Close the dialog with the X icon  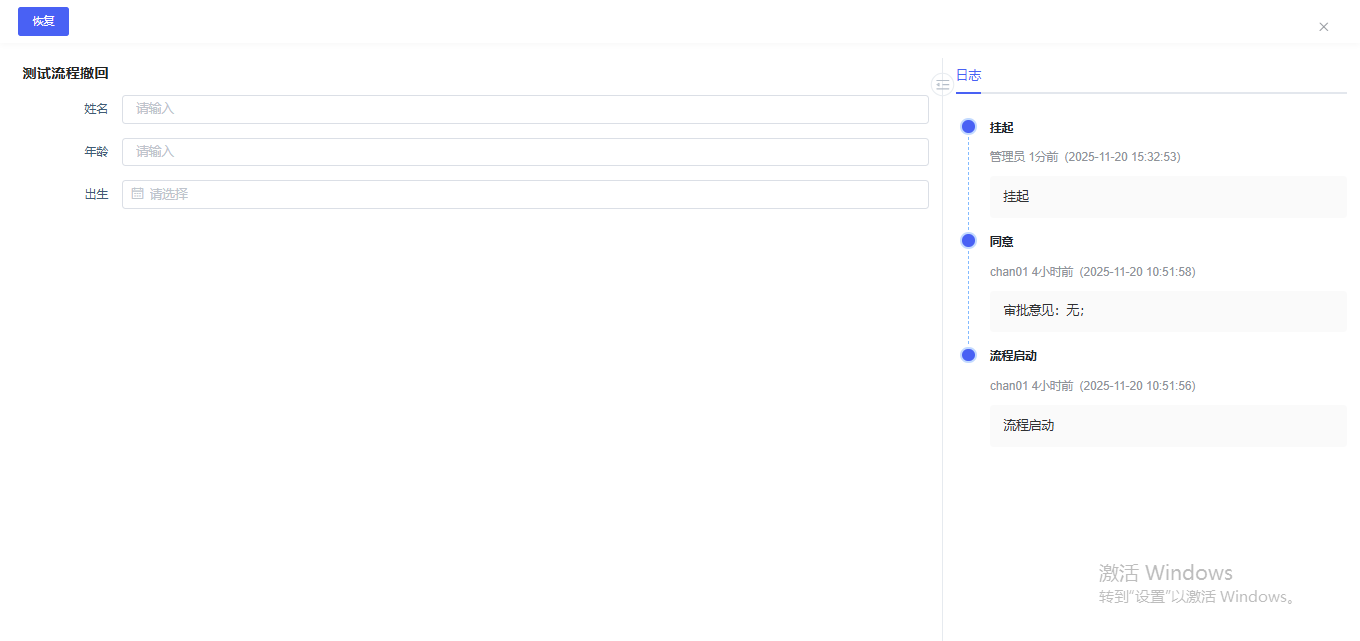point(1323,27)
